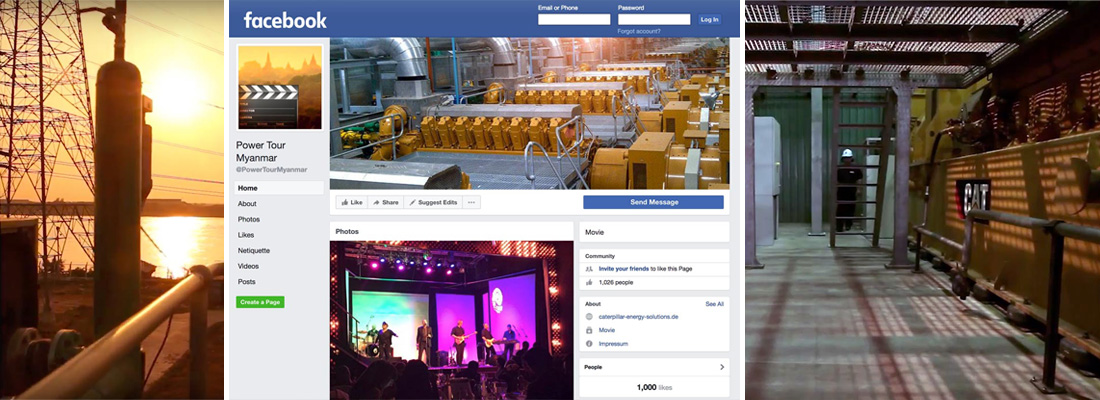Image resolution: width=1100 pixels, height=400 pixels.
Task: Open the About tab in sidebar
Action: [247, 204]
